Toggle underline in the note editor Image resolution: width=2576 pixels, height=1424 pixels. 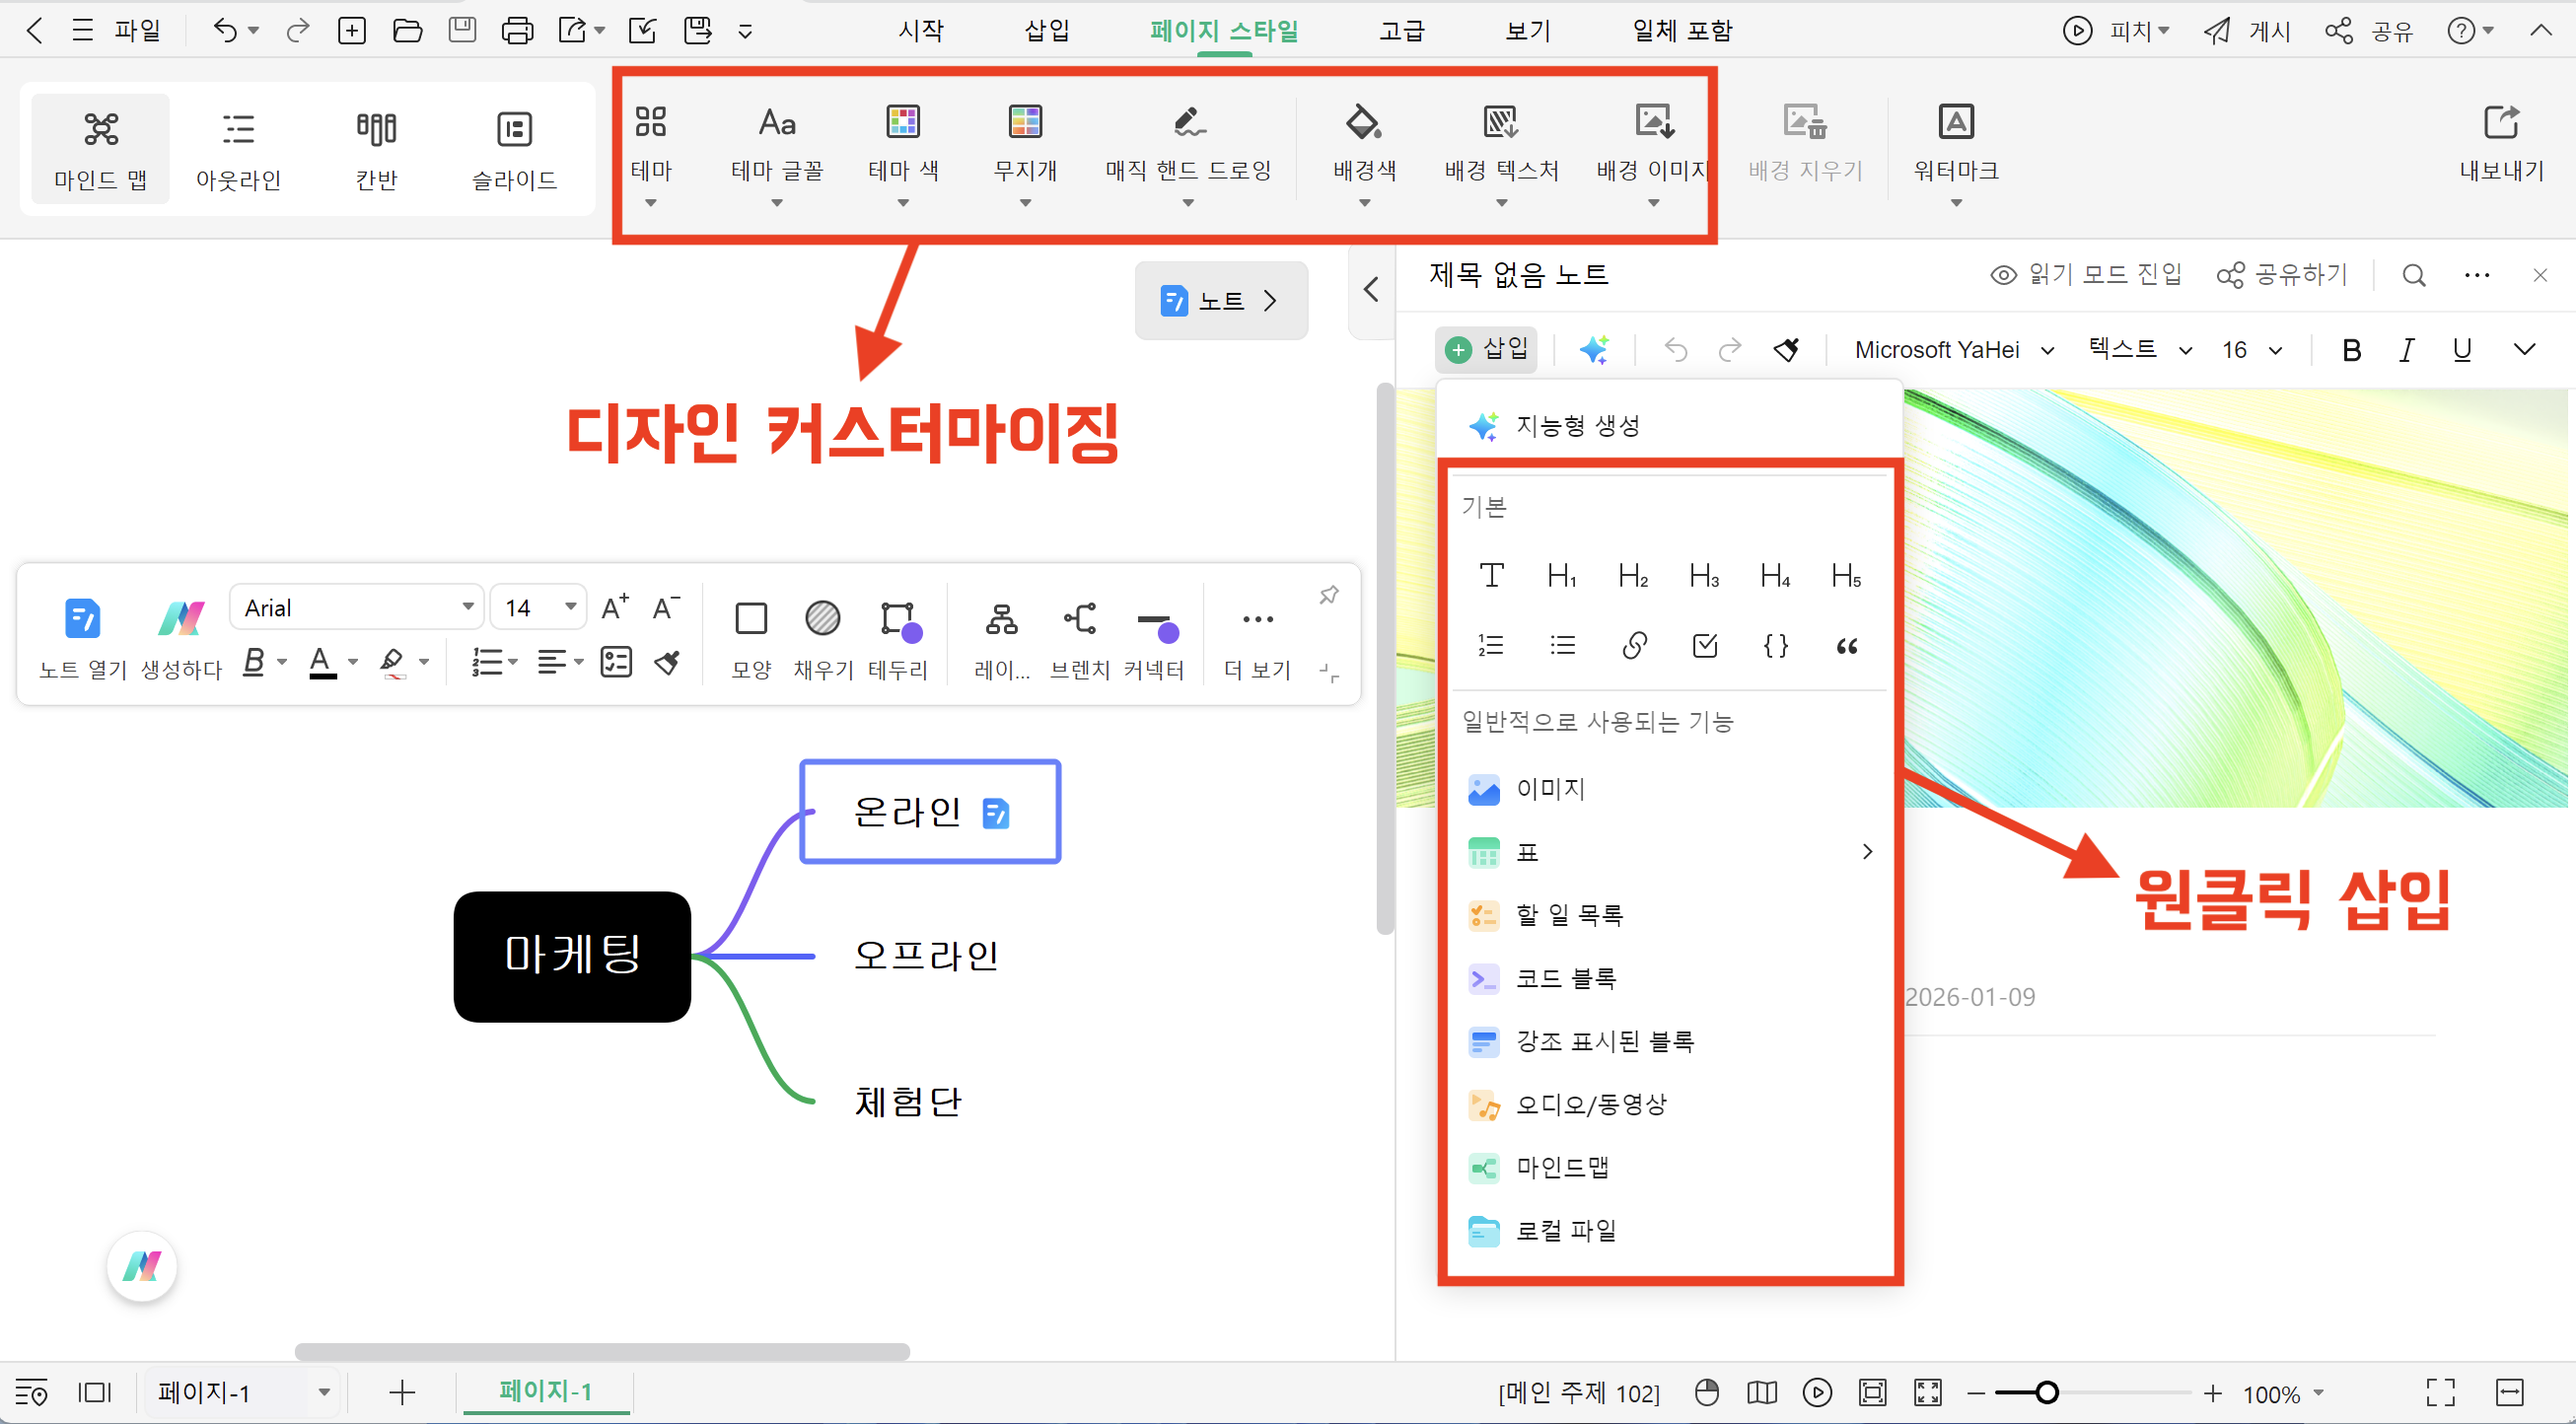(x=2461, y=350)
